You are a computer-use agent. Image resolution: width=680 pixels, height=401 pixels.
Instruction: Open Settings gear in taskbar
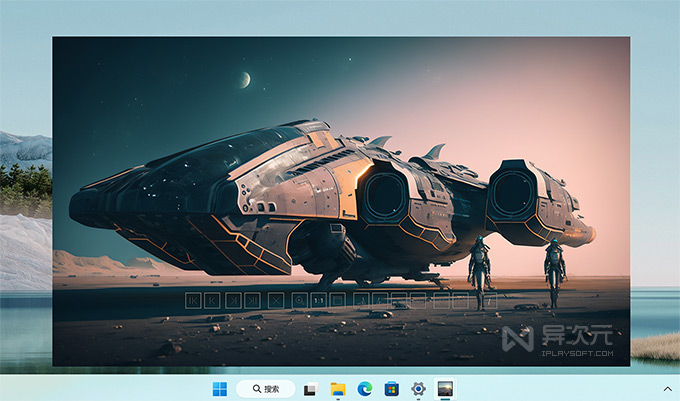tap(419, 389)
